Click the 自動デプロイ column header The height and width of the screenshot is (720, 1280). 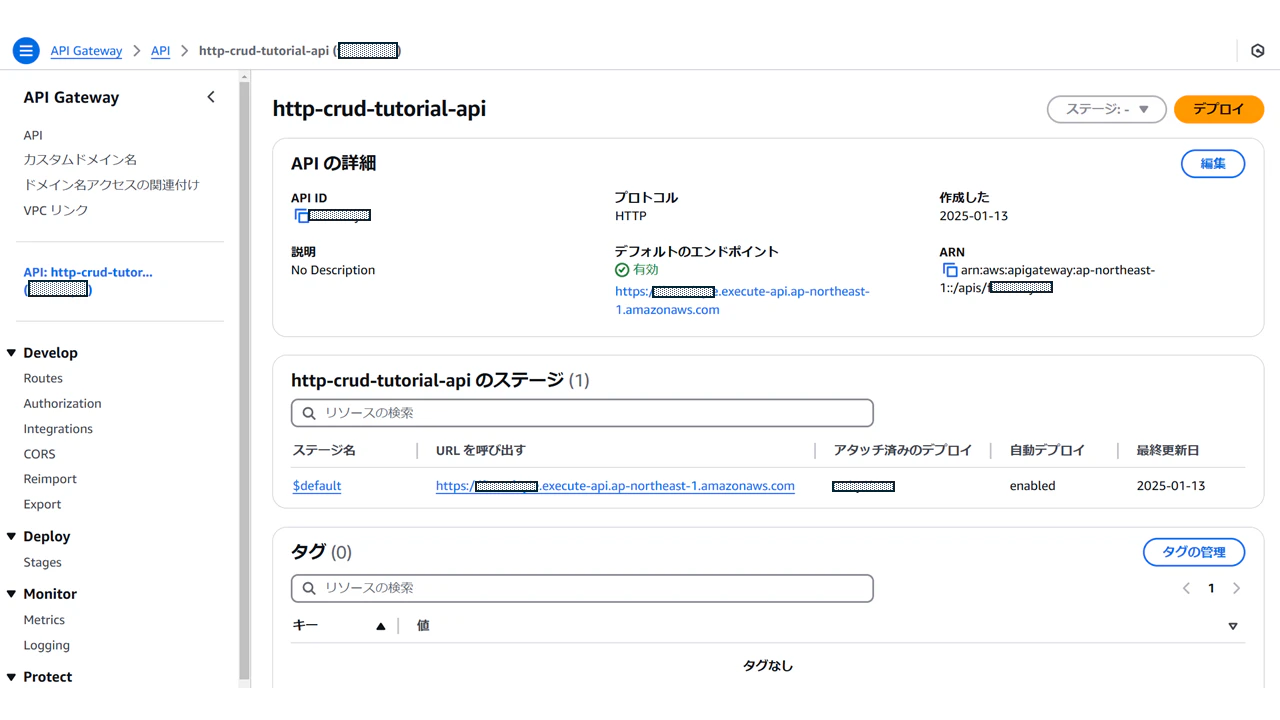coord(1047,451)
